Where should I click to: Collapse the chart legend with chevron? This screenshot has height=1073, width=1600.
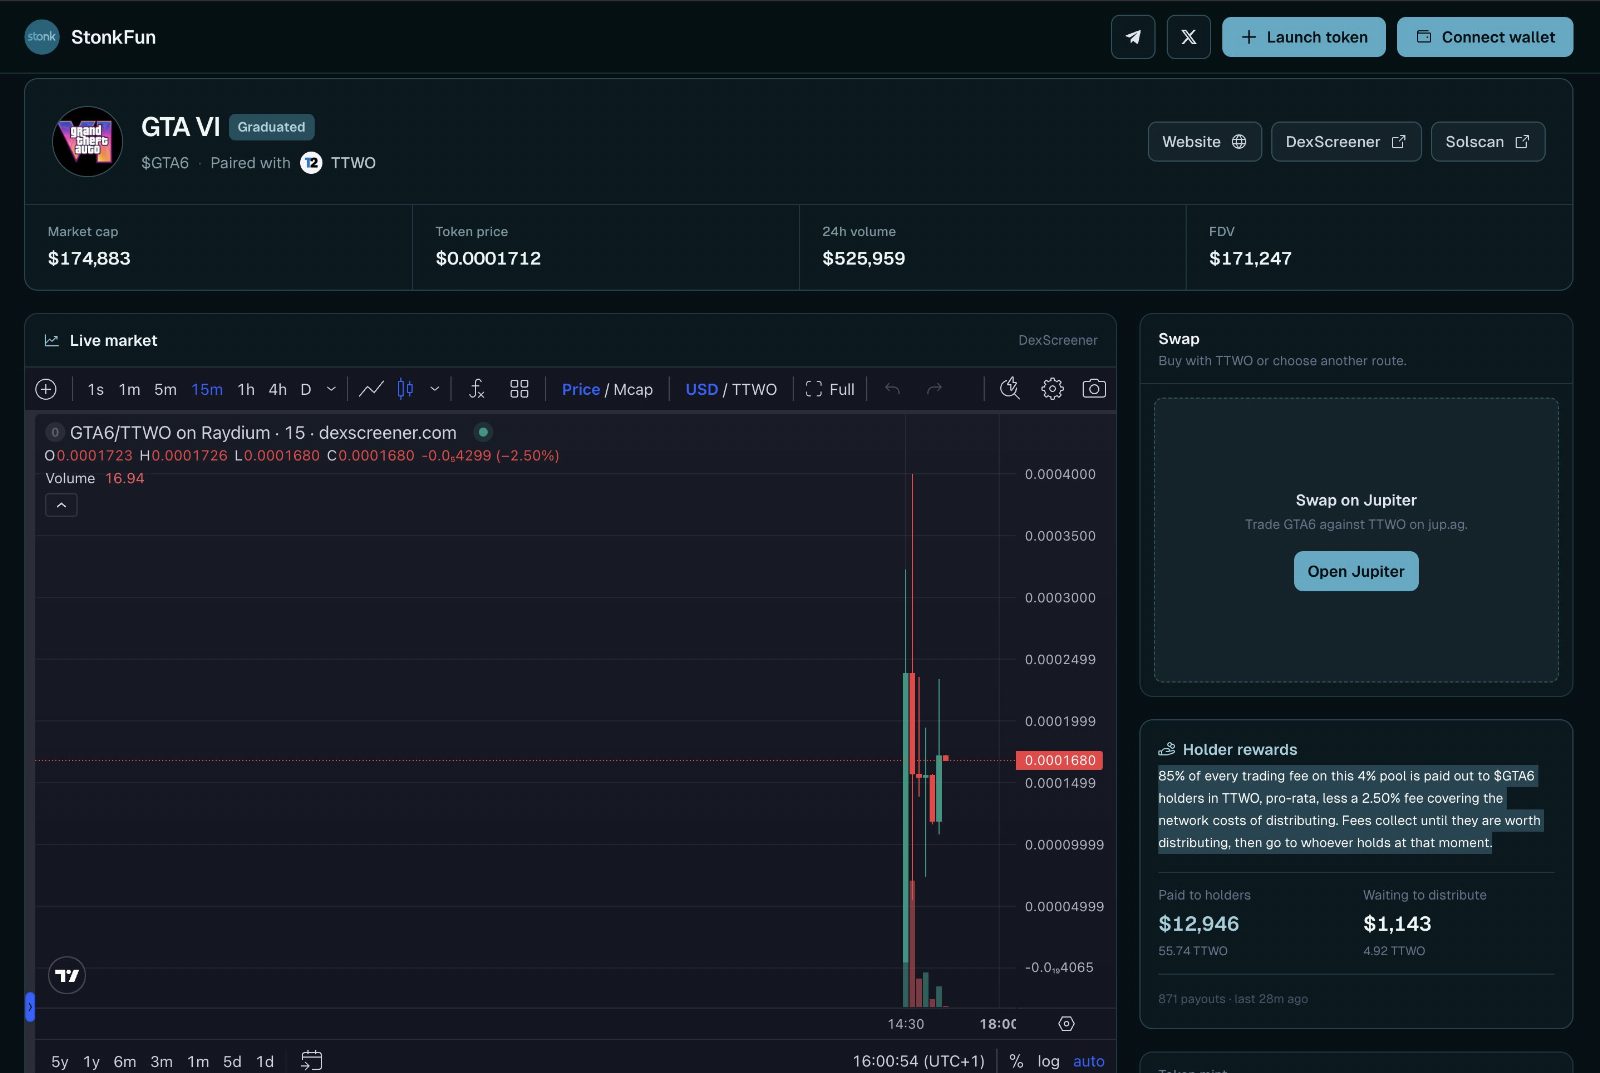(x=61, y=505)
